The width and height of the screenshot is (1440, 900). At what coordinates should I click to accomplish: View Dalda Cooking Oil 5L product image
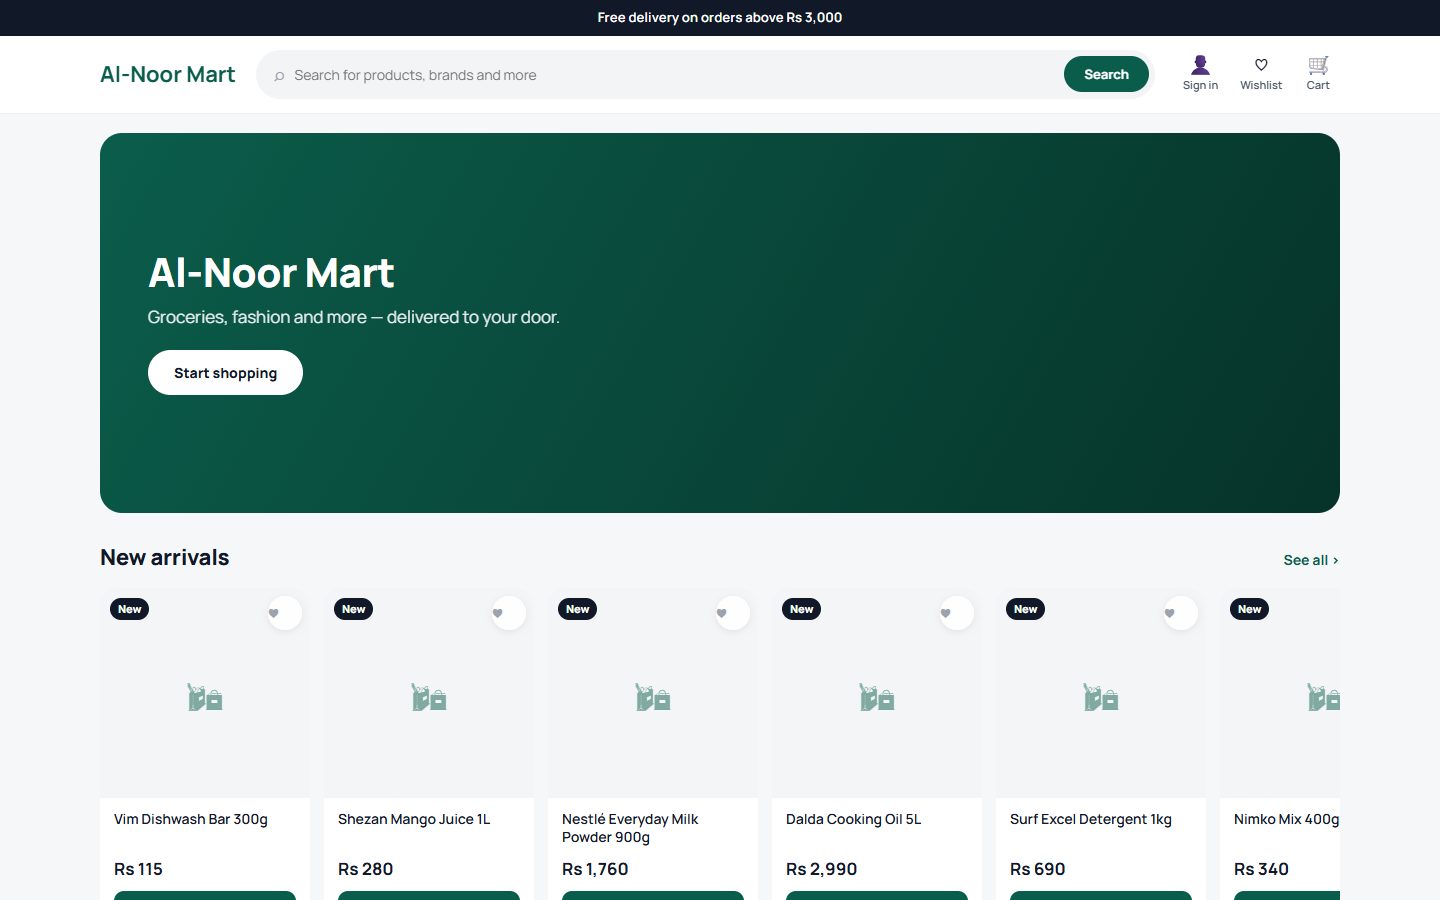point(877,693)
